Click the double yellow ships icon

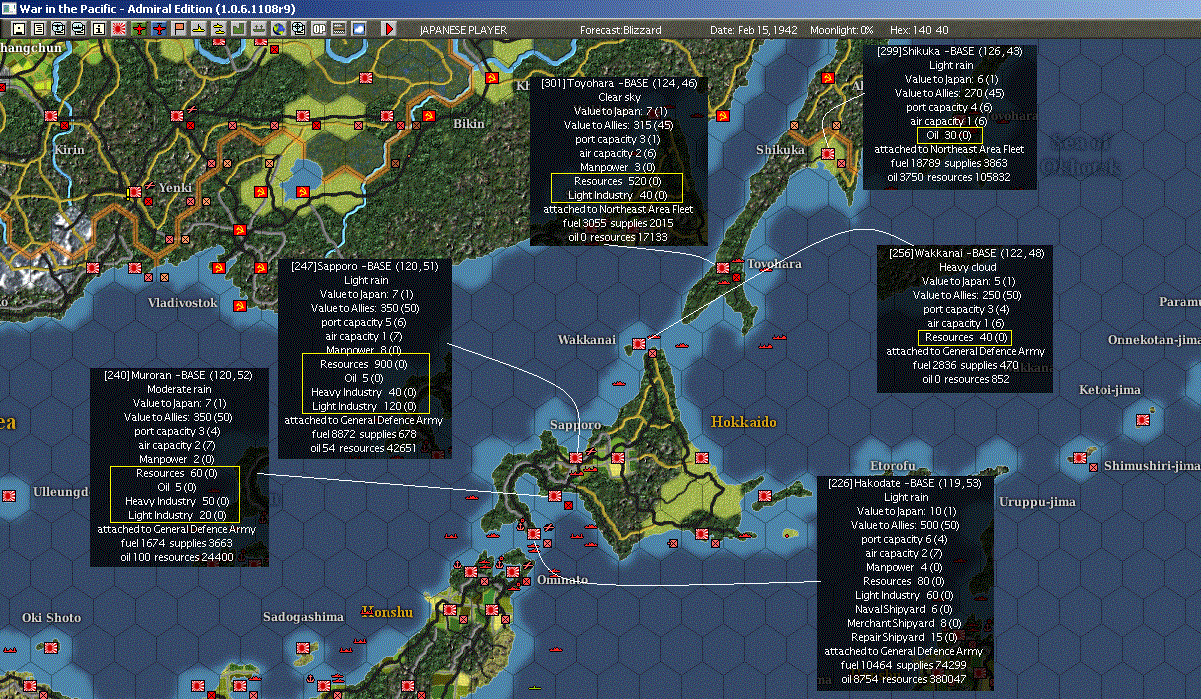[219, 29]
